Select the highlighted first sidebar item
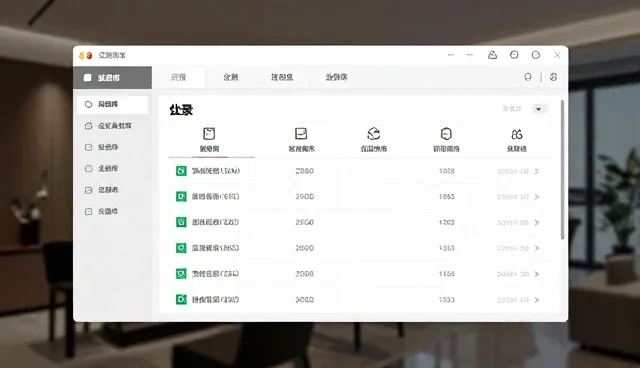 coord(113,104)
